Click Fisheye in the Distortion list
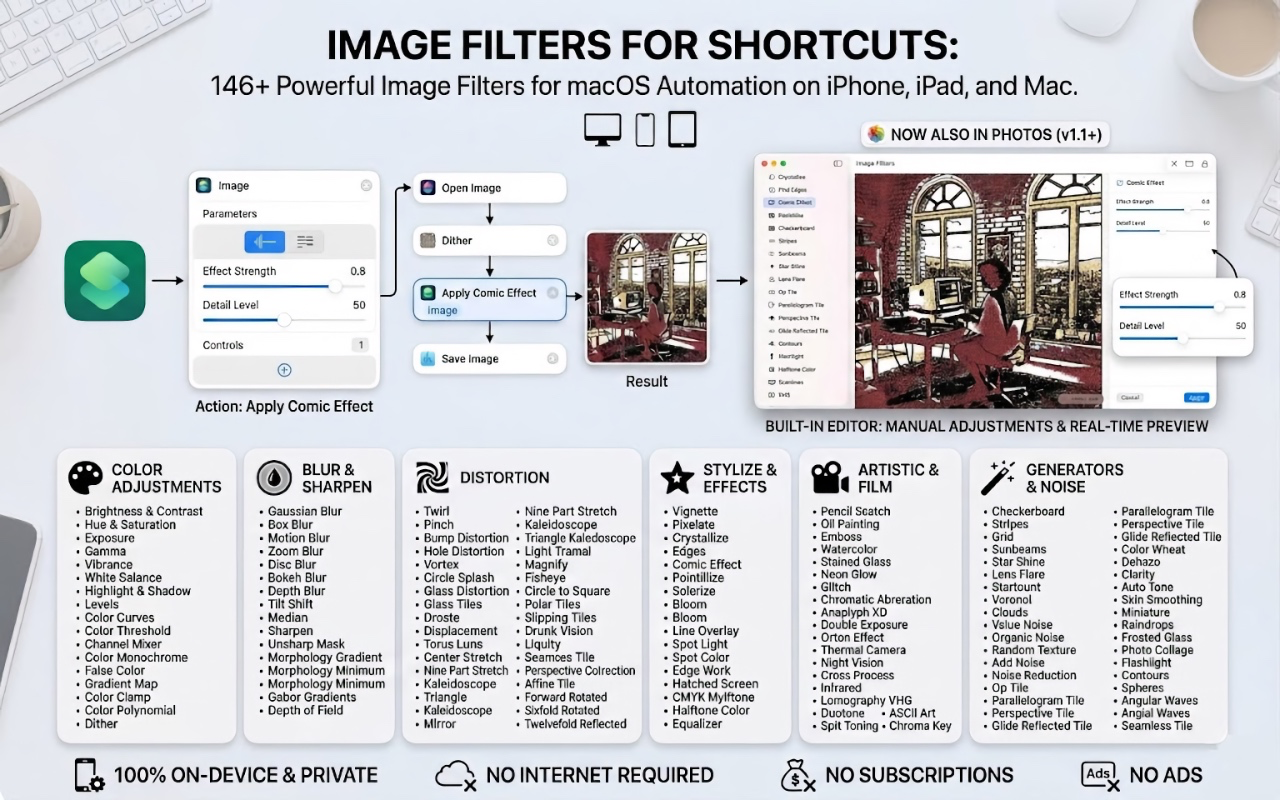 pos(545,578)
